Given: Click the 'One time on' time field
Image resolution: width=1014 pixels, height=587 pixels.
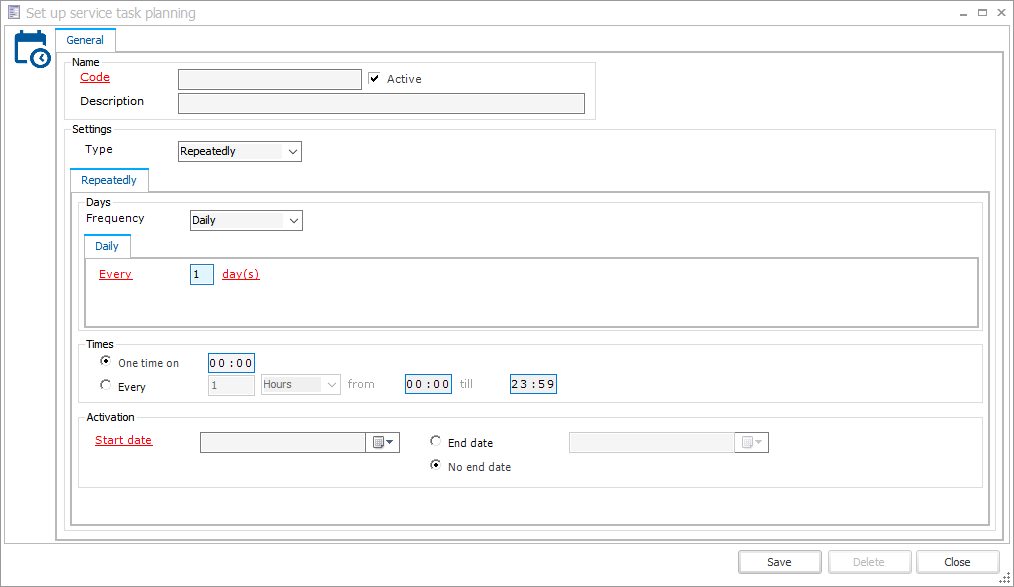Looking at the screenshot, I should [x=231, y=363].
